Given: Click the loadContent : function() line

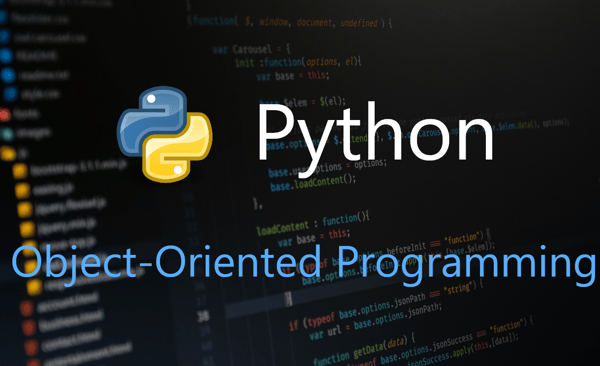Looking at the screenshot, I should [x=313, y=224].
